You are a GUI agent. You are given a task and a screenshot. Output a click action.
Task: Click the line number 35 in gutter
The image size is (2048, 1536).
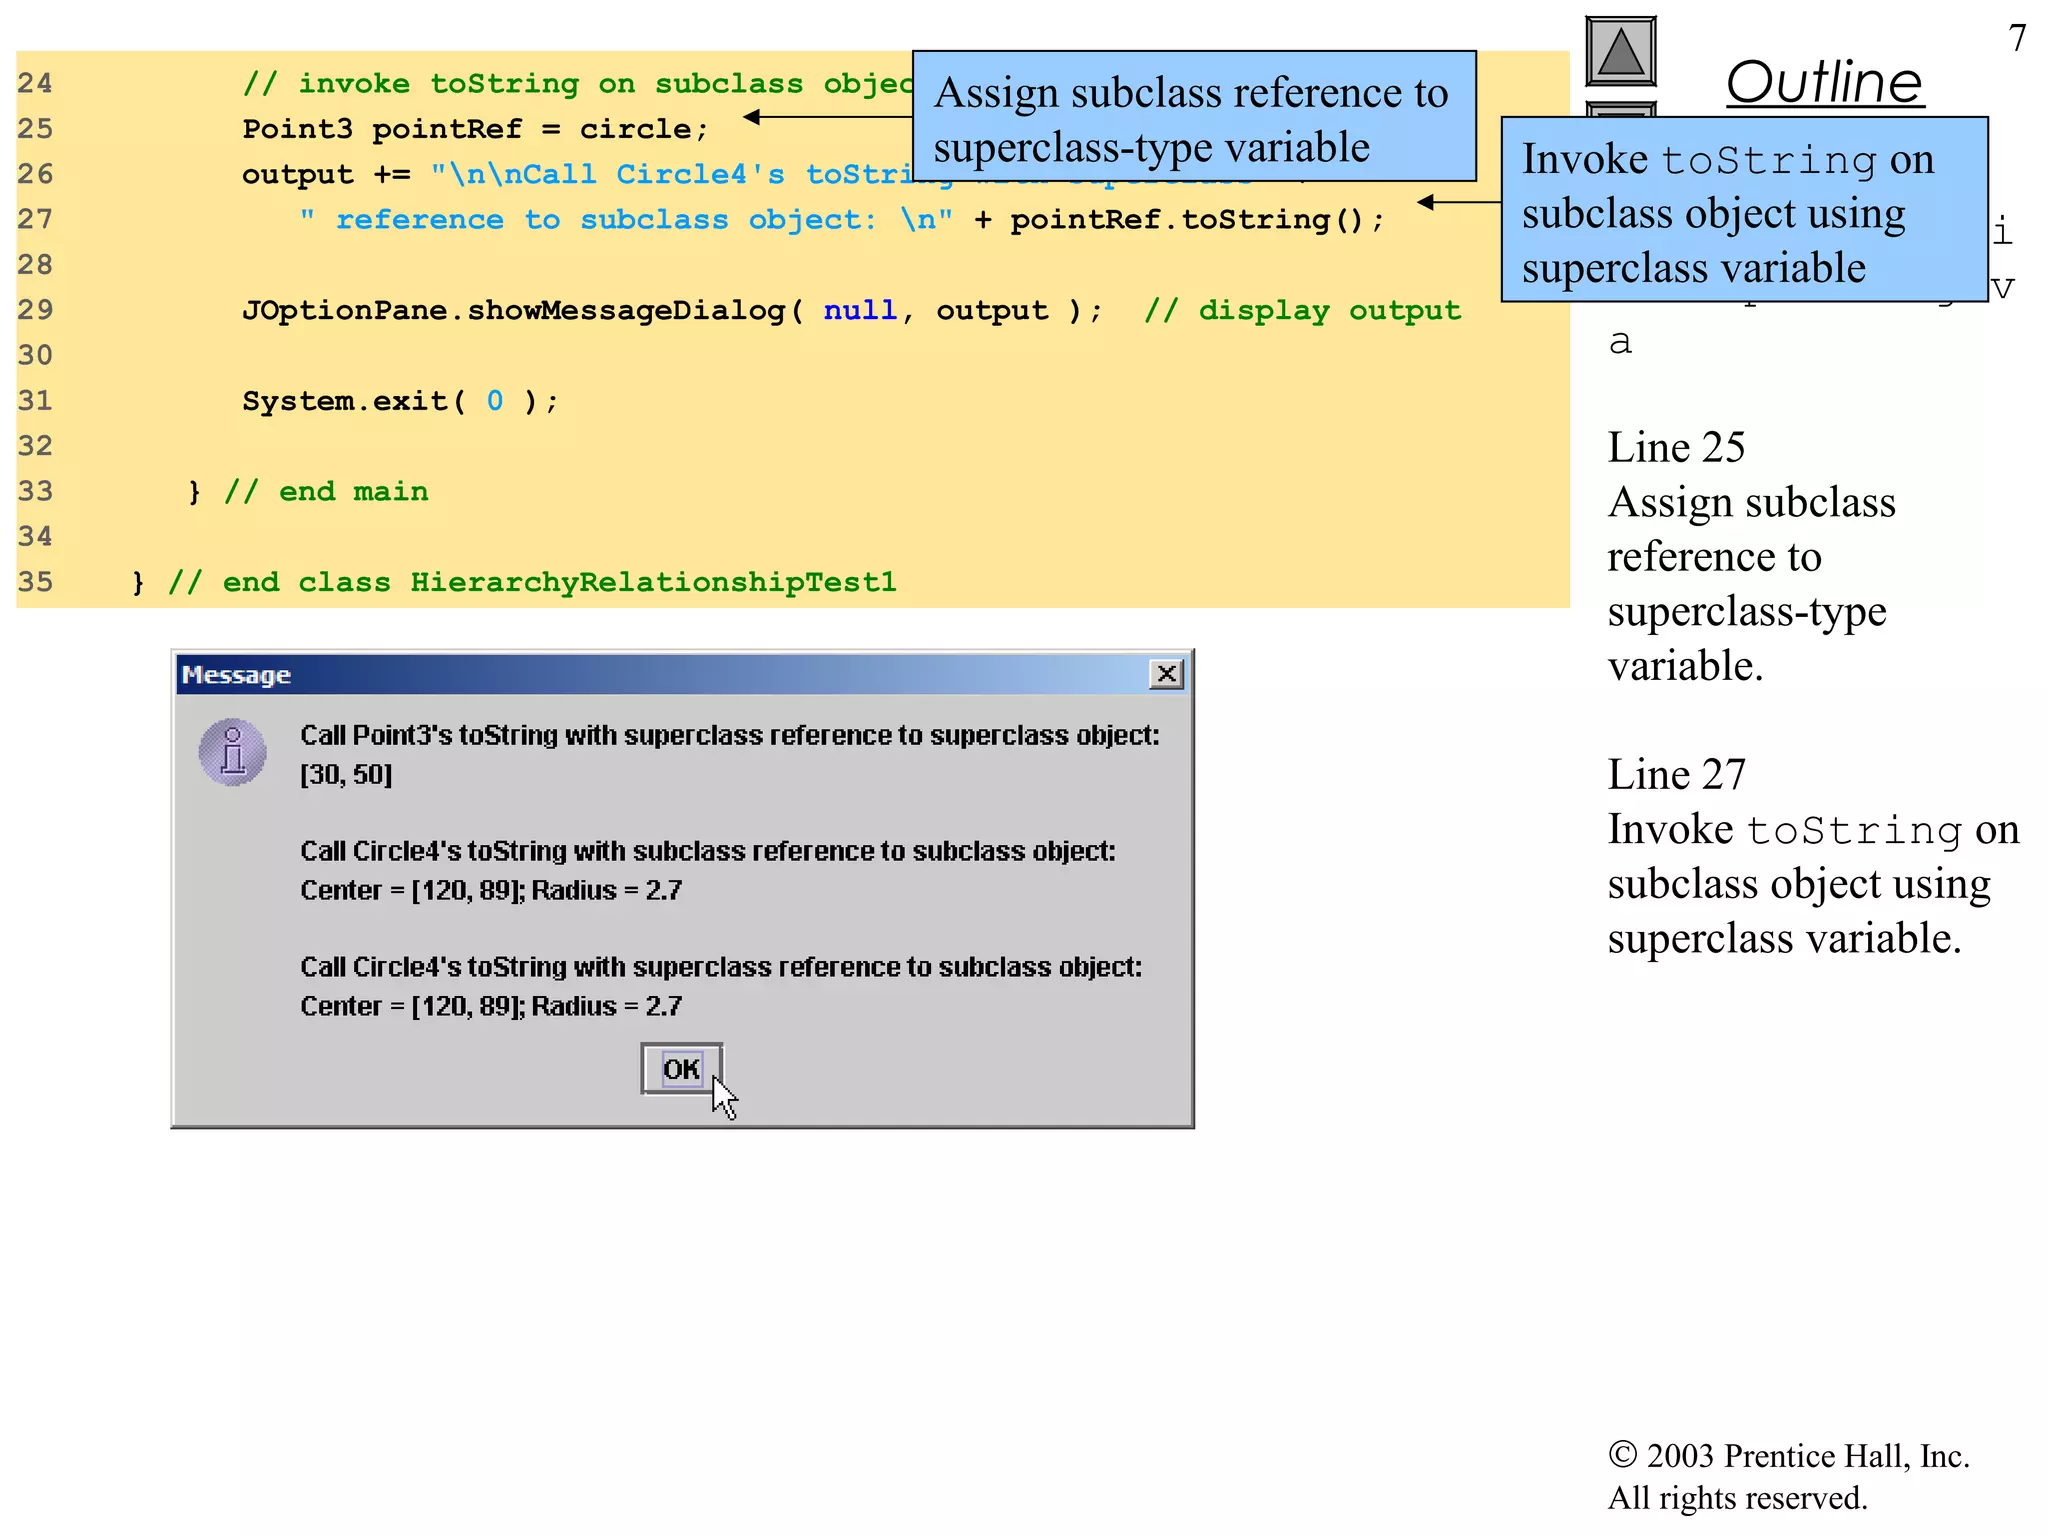point(35,582)
